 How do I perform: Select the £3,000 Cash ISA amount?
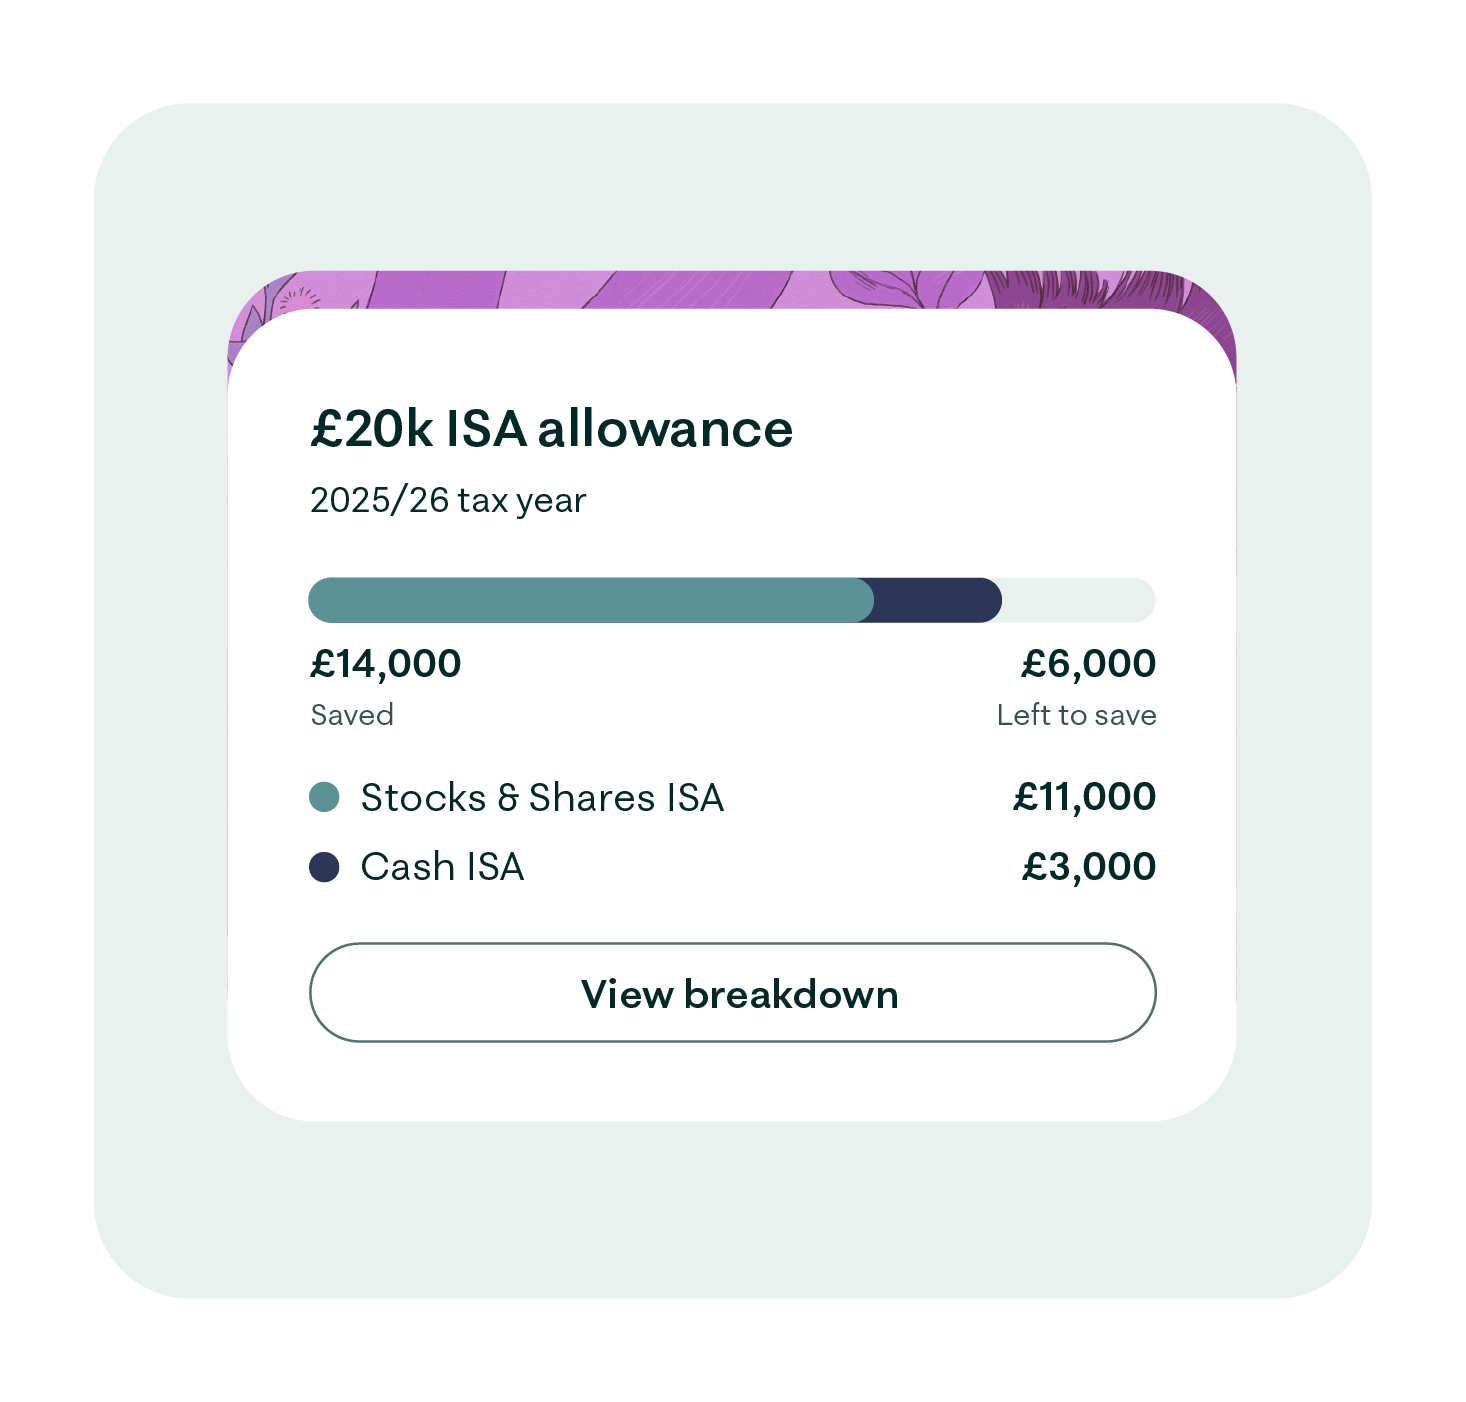(x=1088, y=867)
